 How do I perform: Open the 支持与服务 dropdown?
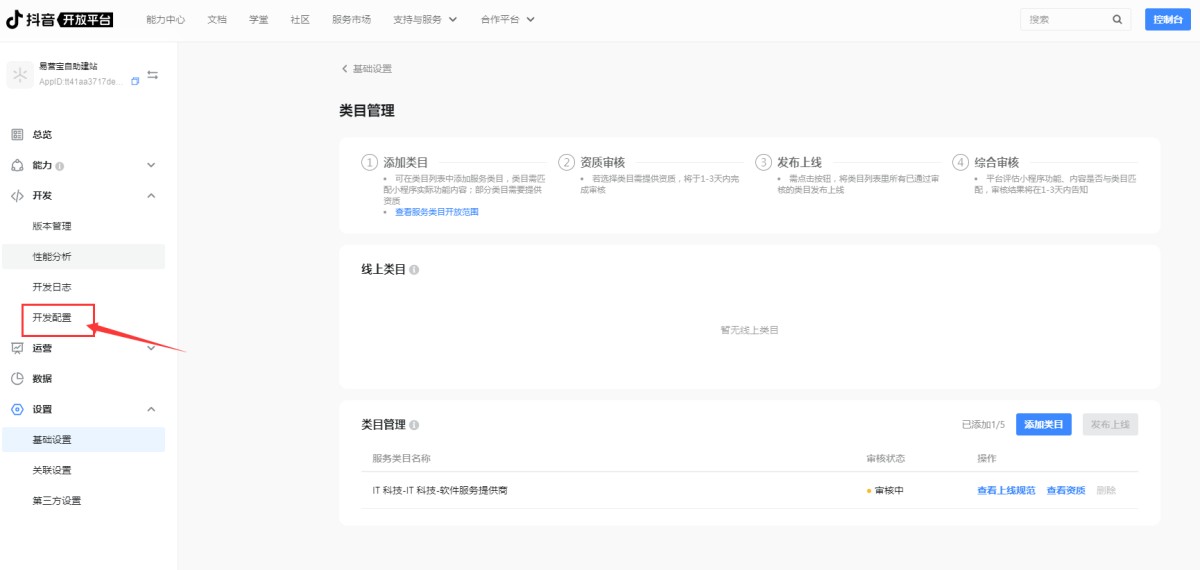425,19
